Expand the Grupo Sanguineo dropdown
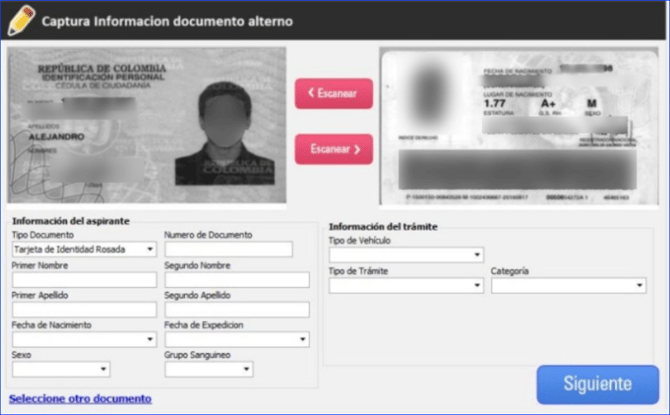Screen dimensions: 670x415 click(x=208, y=369)
